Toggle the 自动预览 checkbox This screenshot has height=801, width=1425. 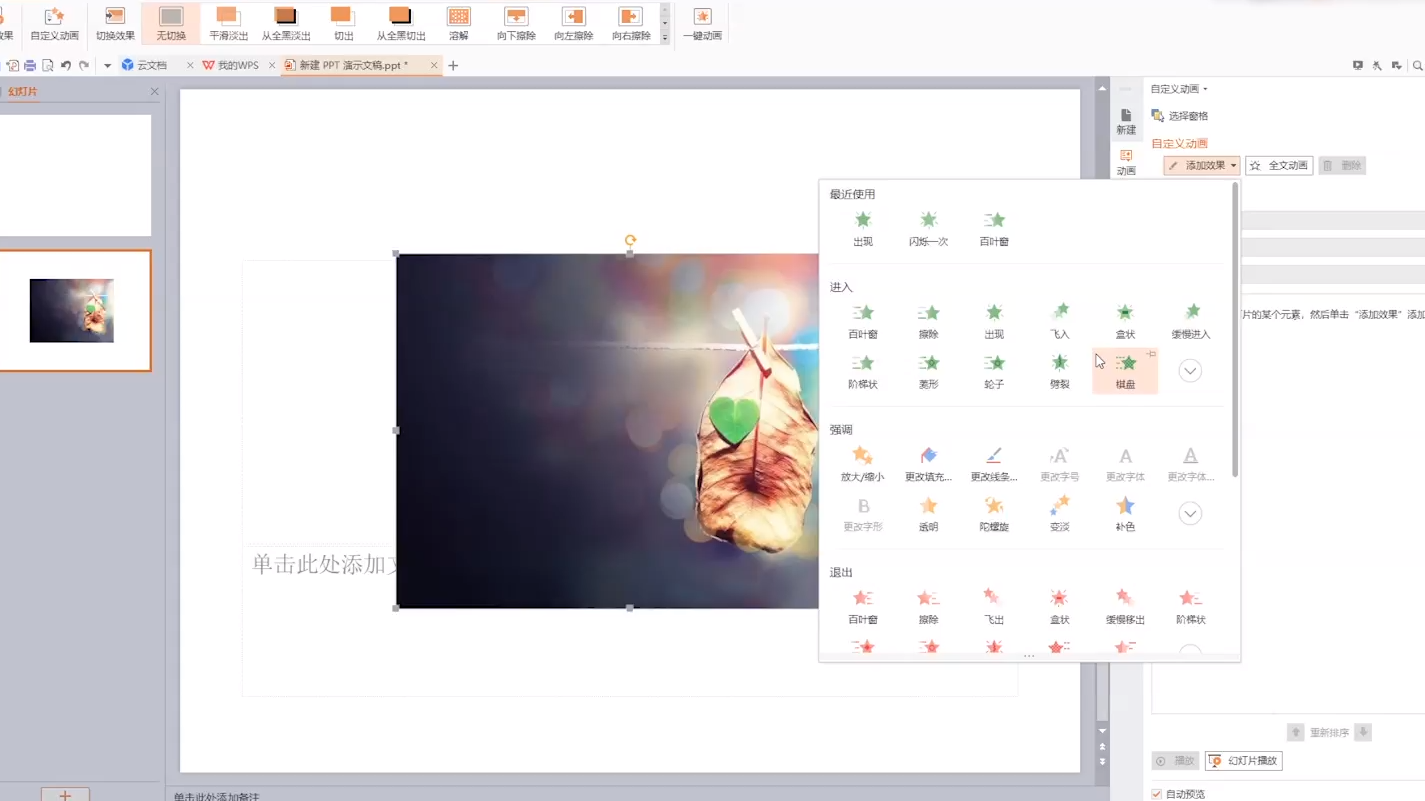click(x=1157, y=794)
